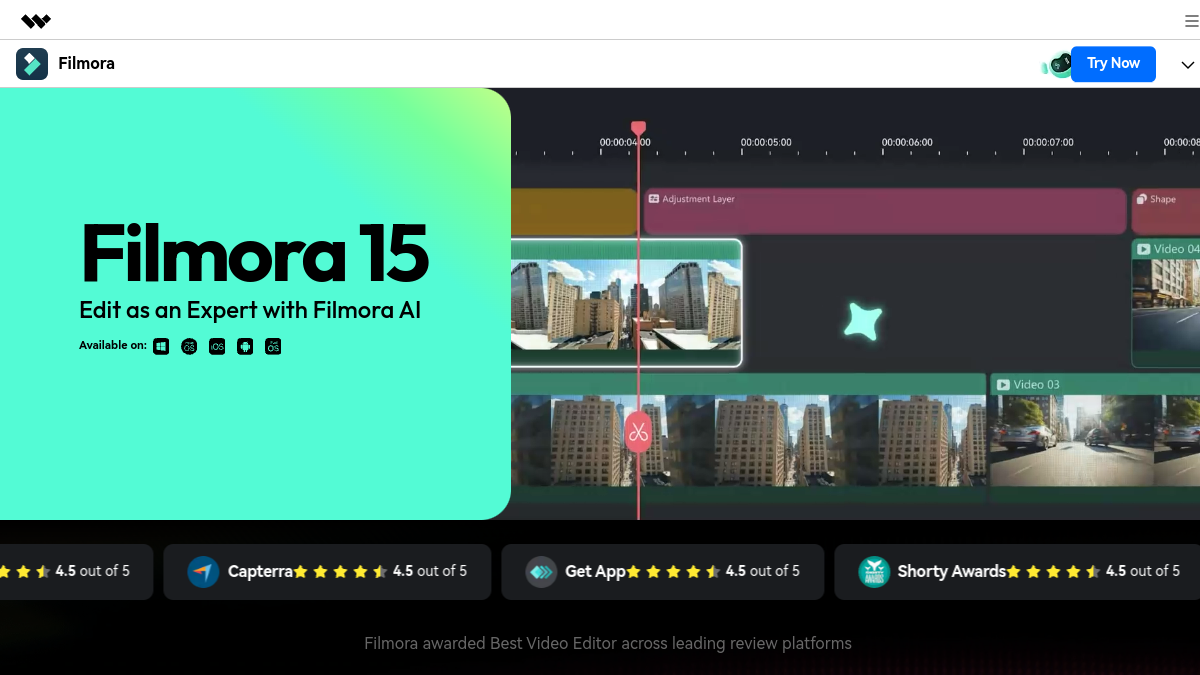1200x675 pixels.
Task: Click the Shorty Awards logo icon
Action: click(x=874, y=572)
